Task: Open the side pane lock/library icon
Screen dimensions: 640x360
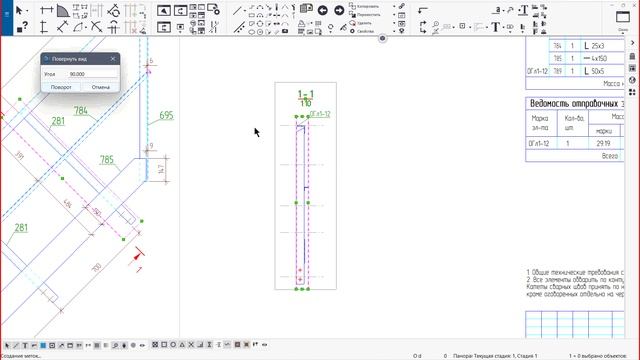Action: (632, 56)
